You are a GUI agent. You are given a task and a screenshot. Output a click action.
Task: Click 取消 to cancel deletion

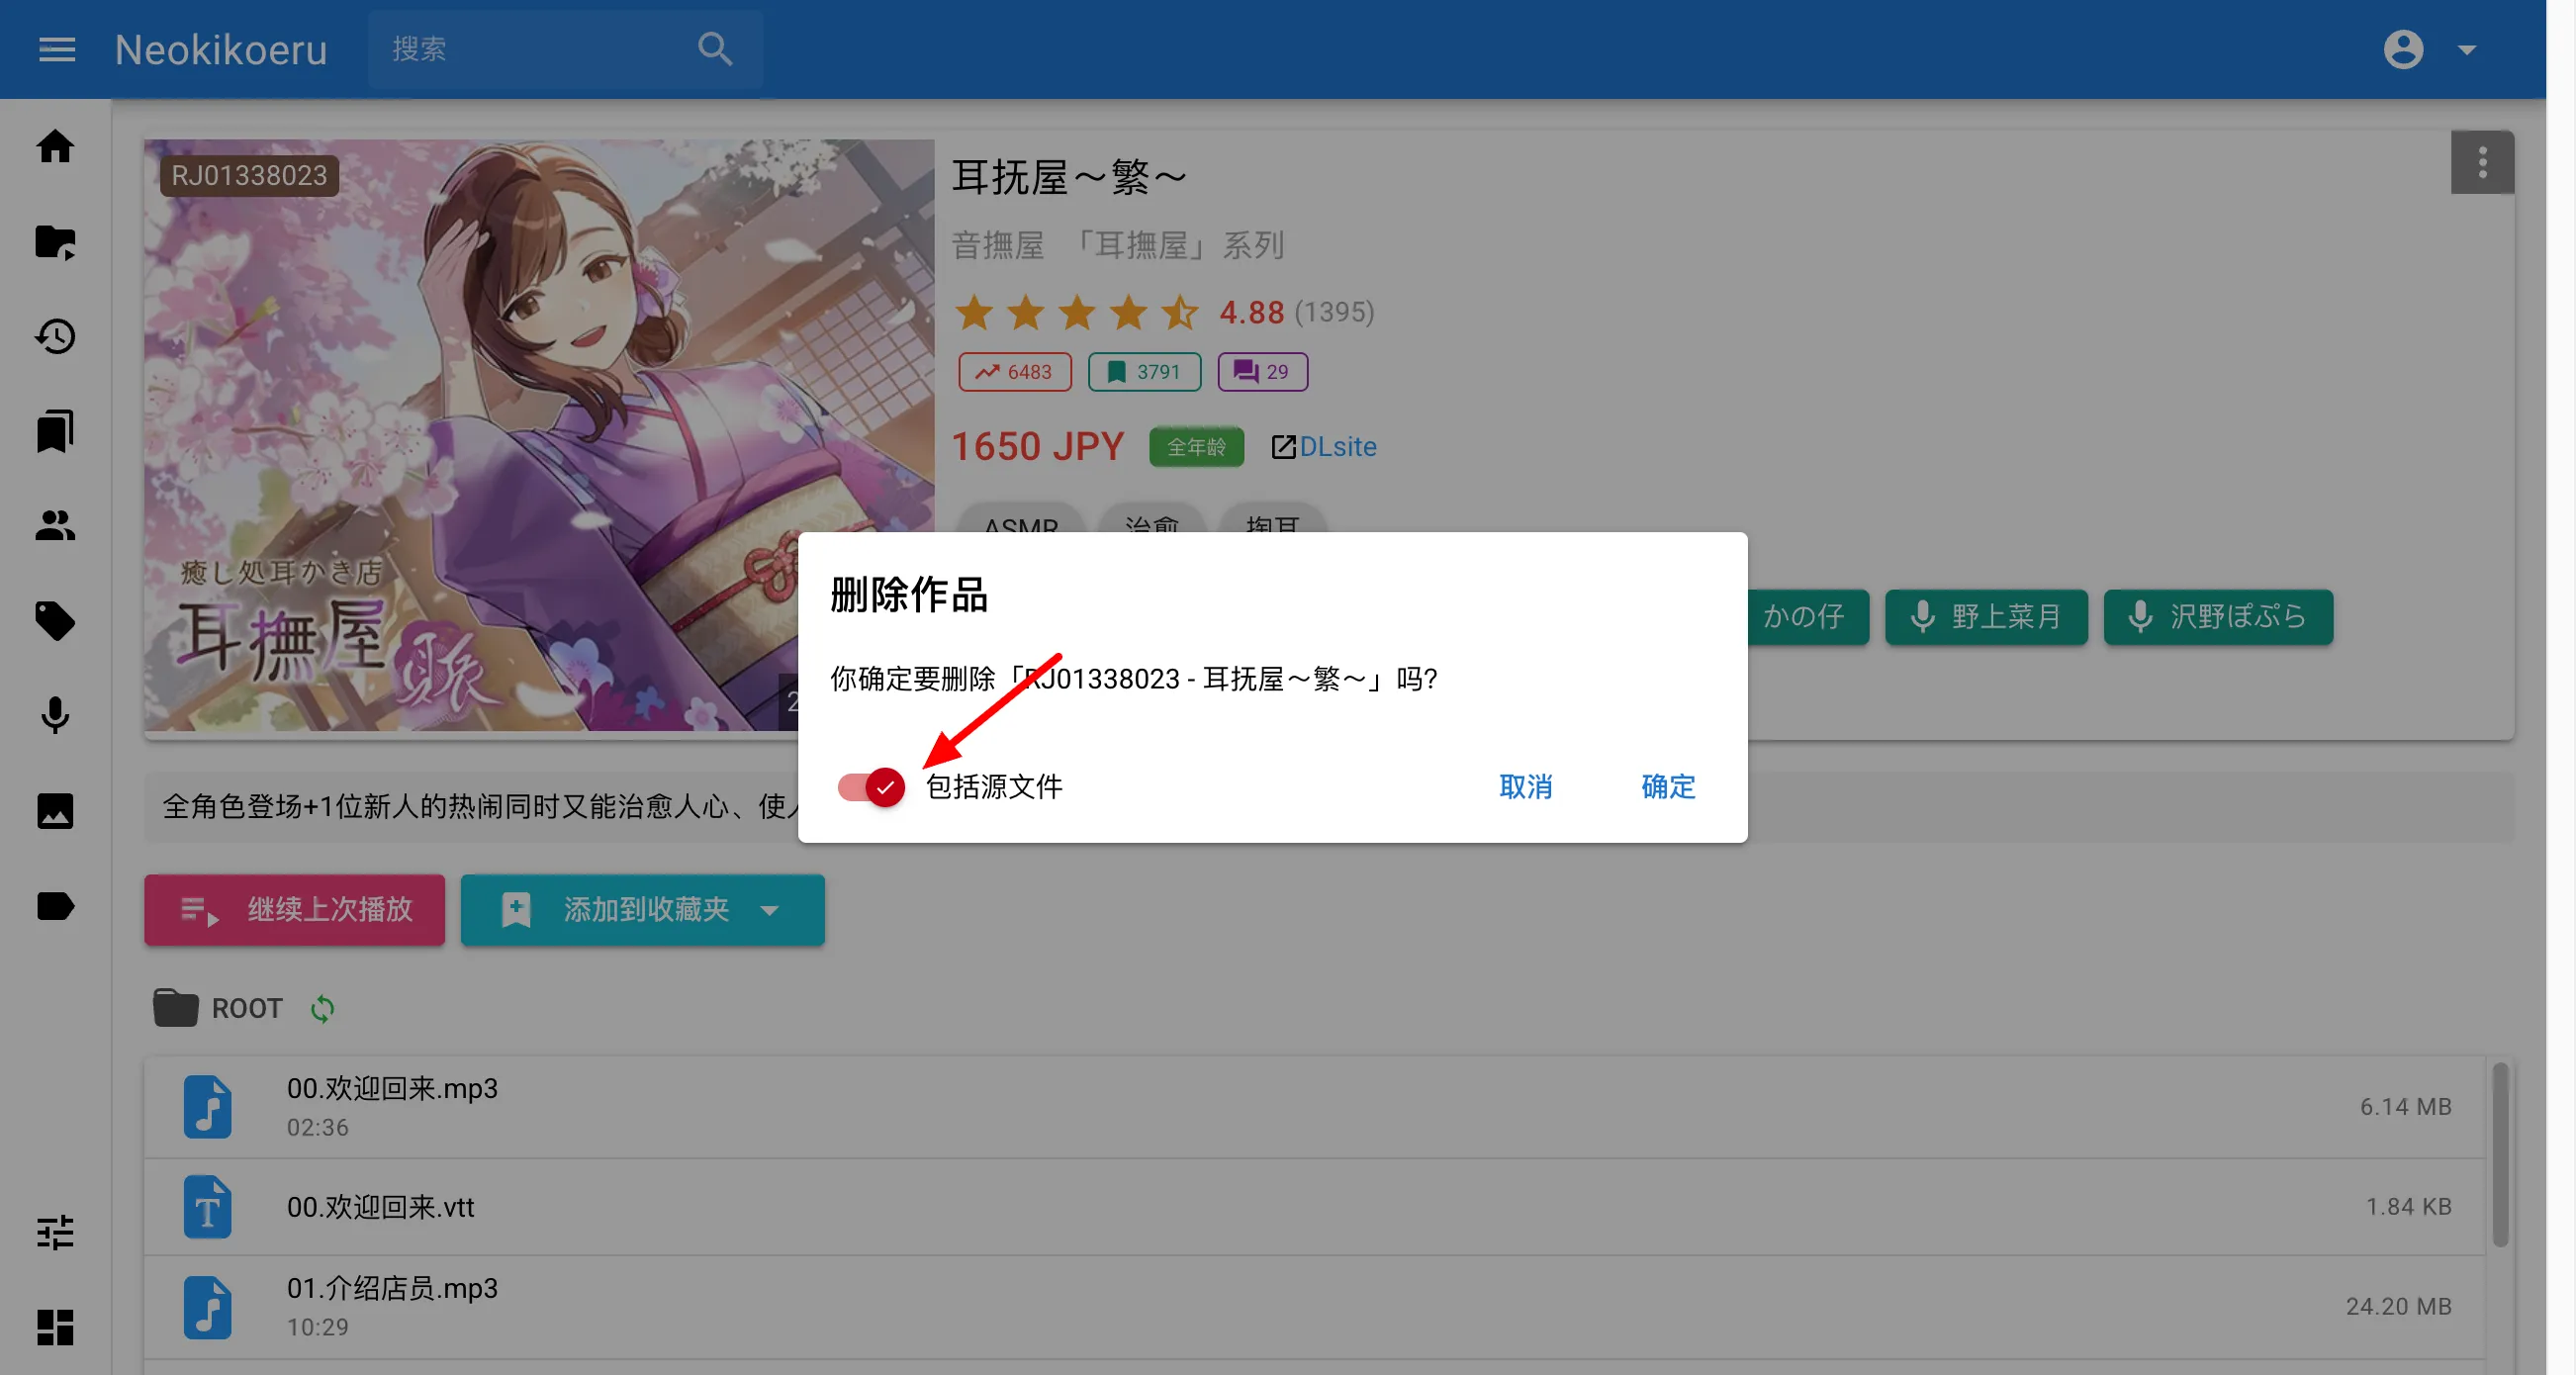point(1525,787)
